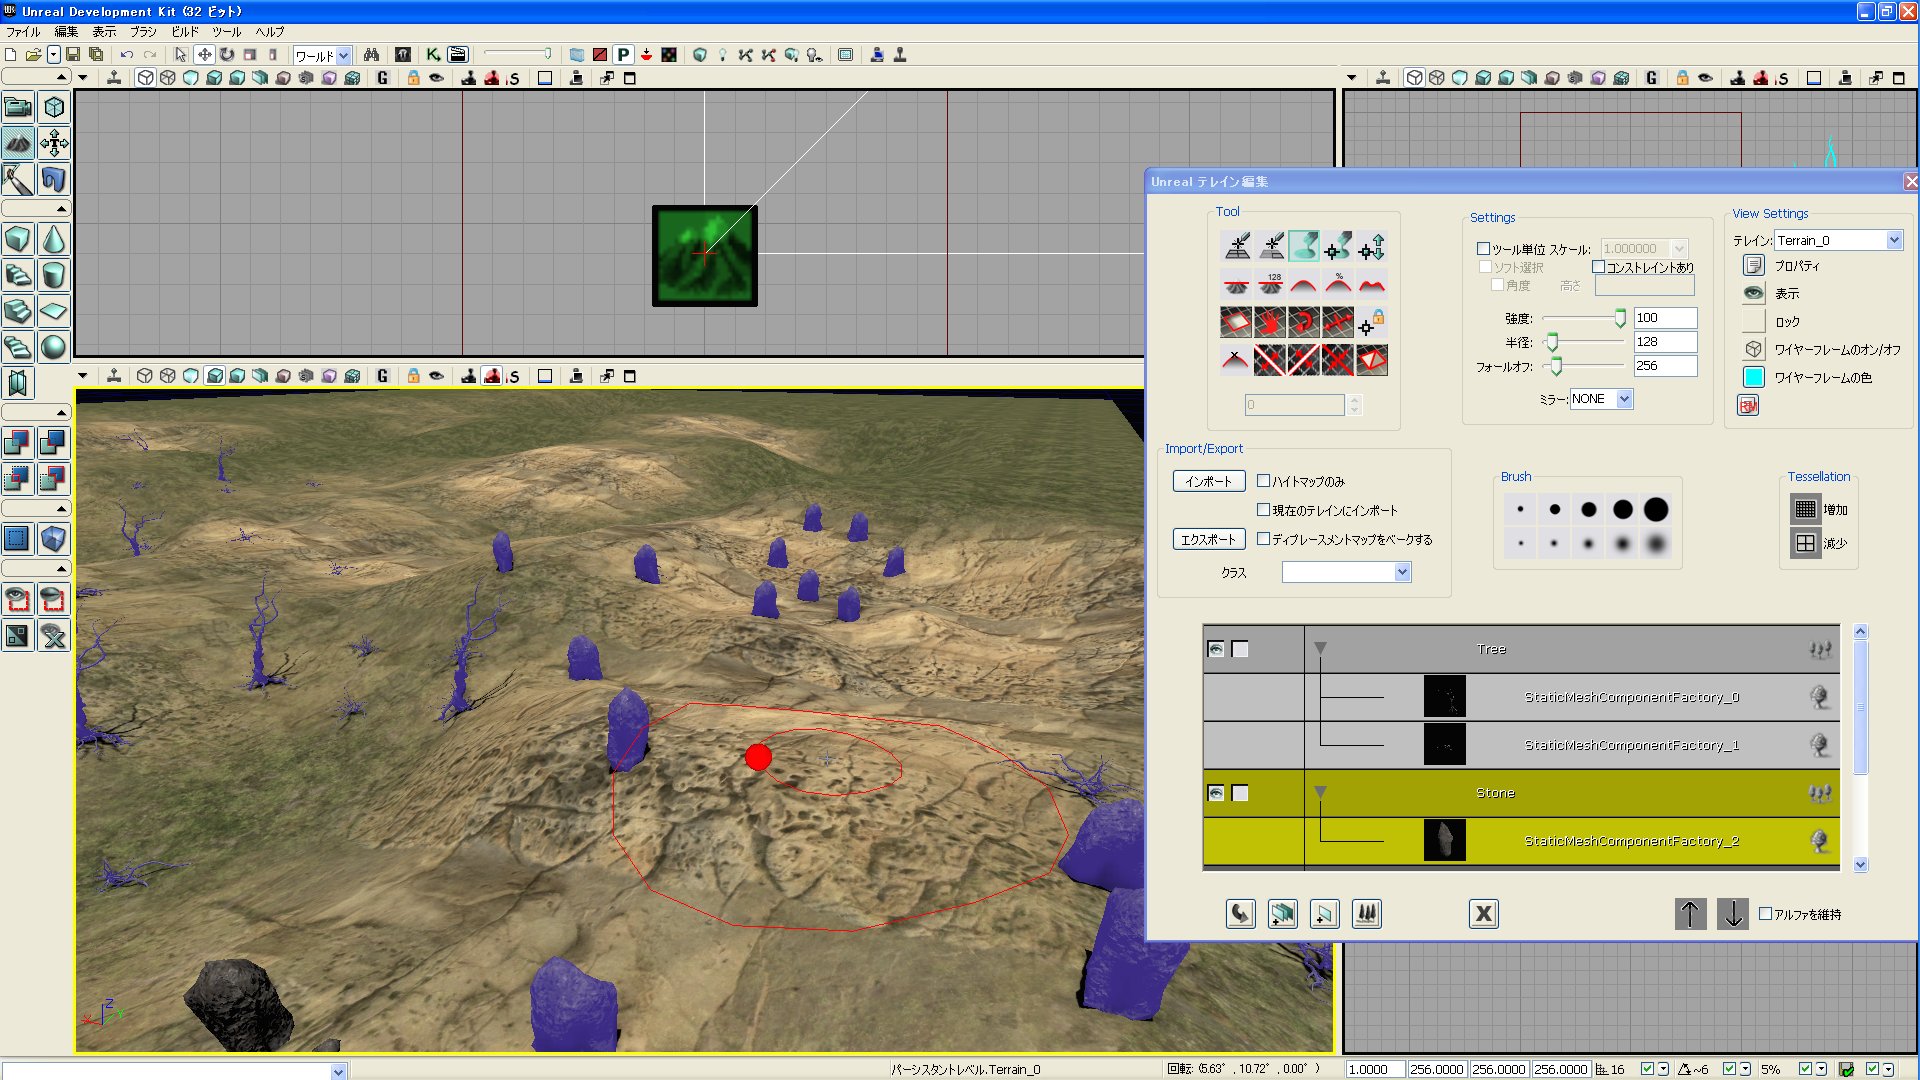Select the largest hard round brush
The height and width of the screenshot is (1080, 1920).
(x=1656, y=509)
